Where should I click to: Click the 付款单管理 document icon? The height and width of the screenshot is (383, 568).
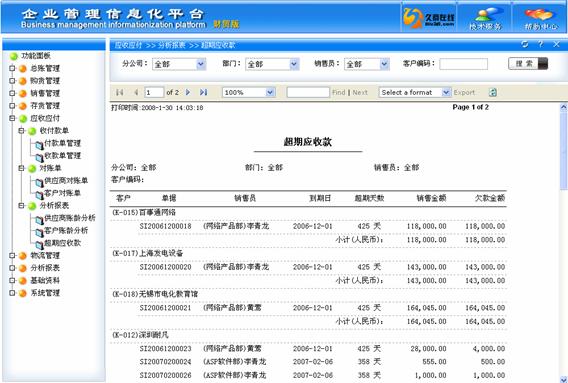point(39,145)
